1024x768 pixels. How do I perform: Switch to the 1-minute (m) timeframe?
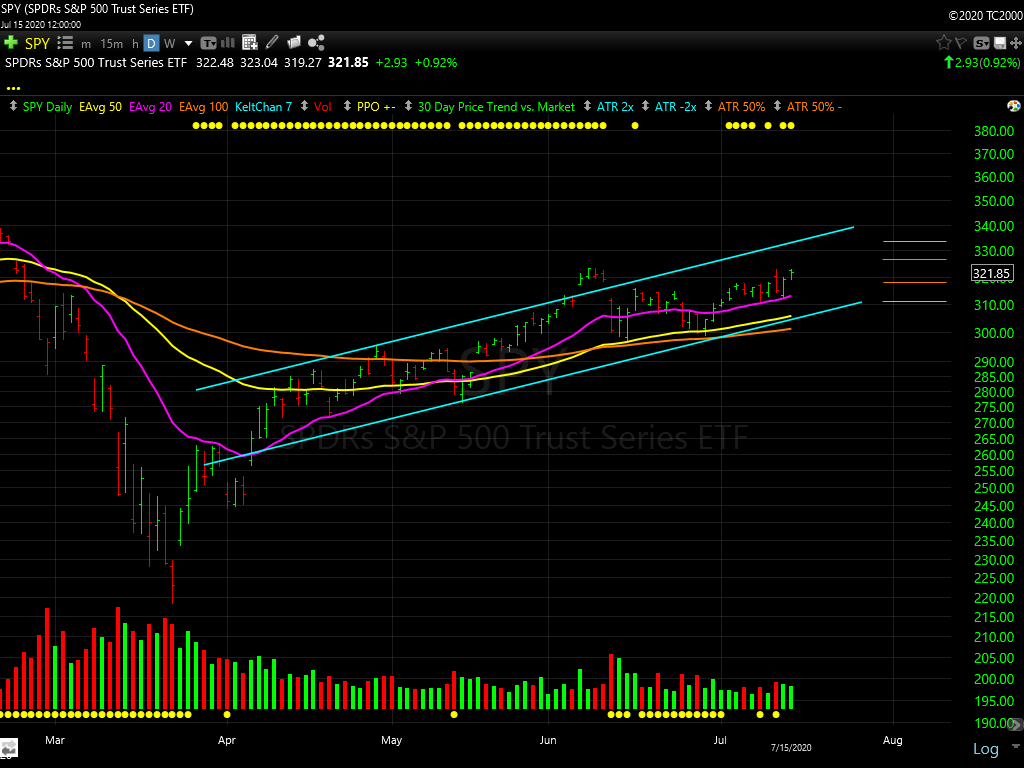[x=86, y=44]
